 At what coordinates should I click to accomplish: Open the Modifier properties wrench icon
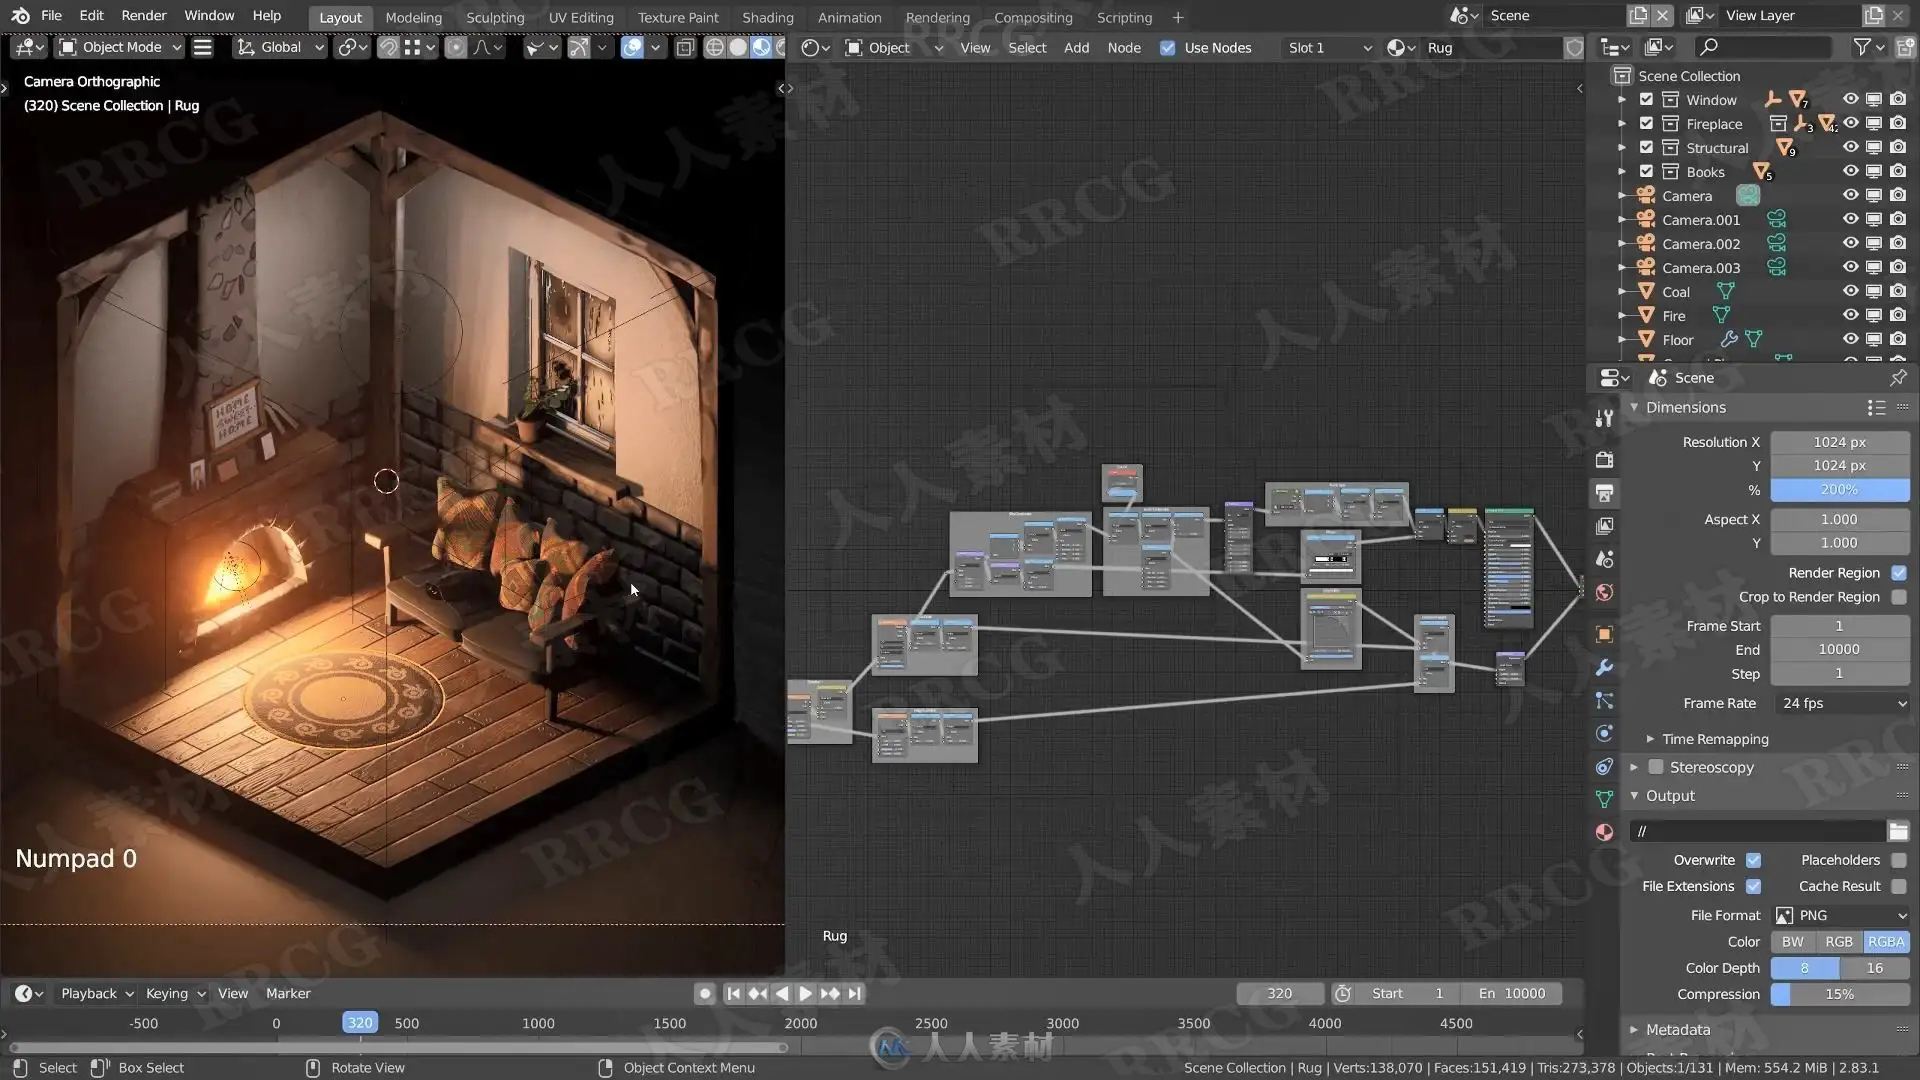coord(1604,667)
